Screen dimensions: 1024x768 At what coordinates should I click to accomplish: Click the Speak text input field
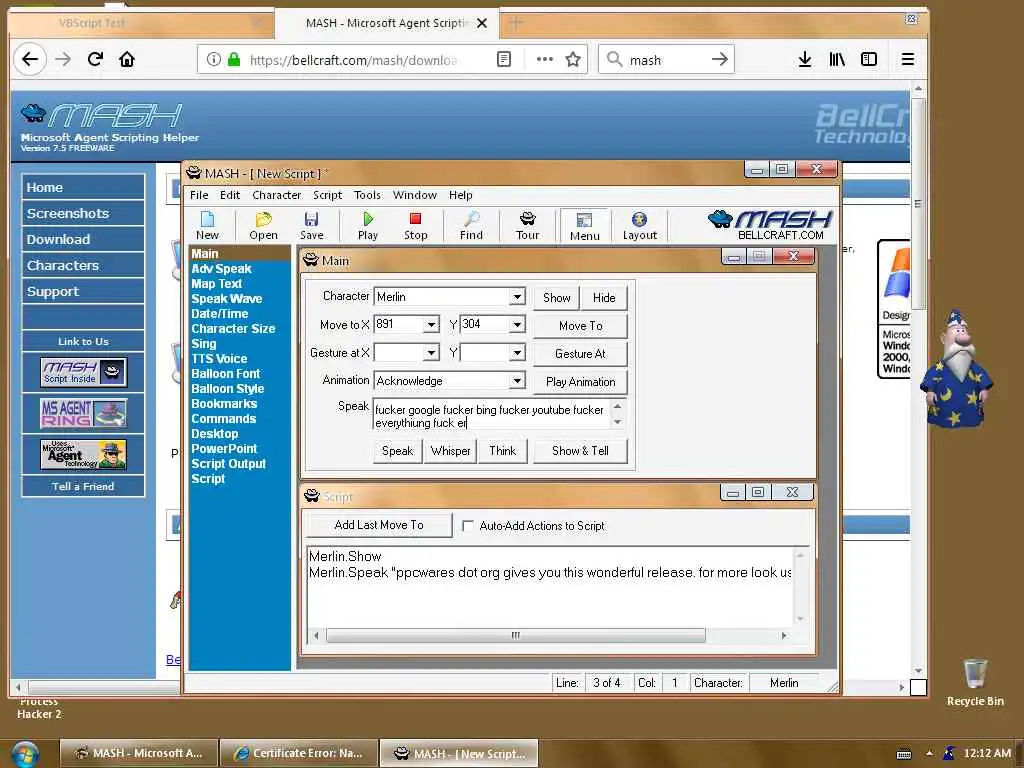pos(492,417)
